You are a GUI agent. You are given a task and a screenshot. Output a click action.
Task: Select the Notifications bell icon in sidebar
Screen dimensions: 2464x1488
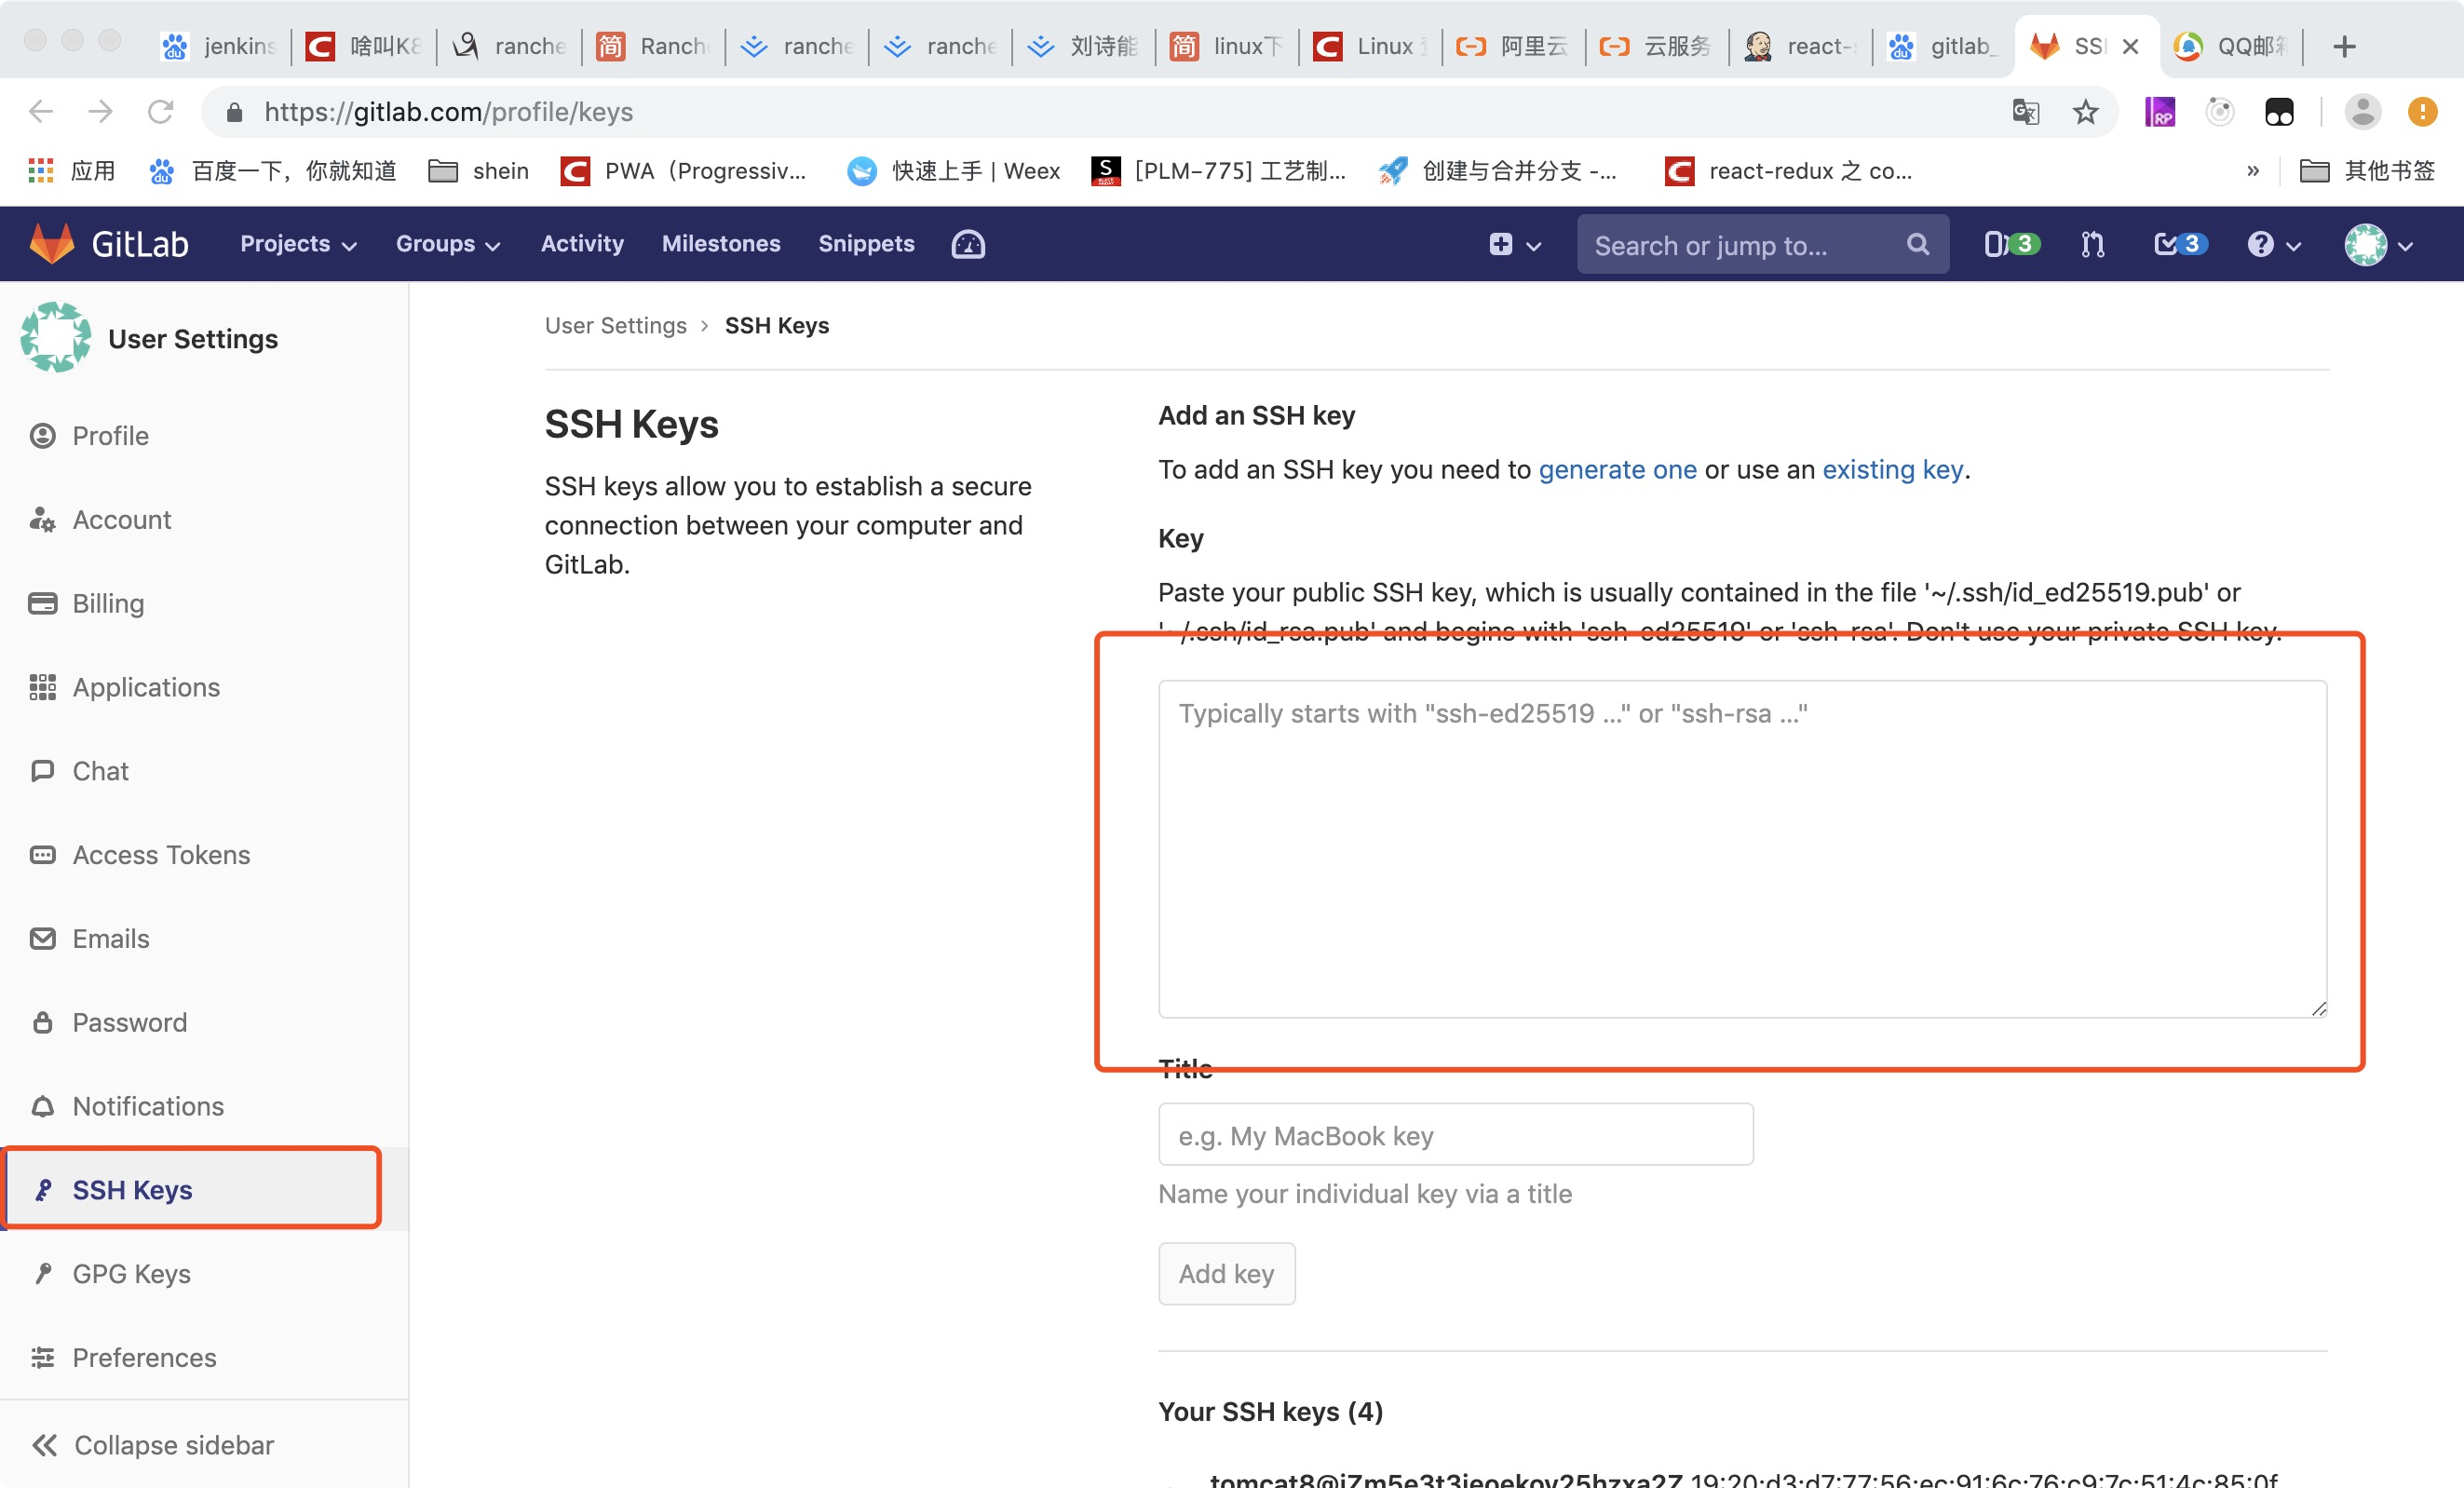pos(42,1106)
